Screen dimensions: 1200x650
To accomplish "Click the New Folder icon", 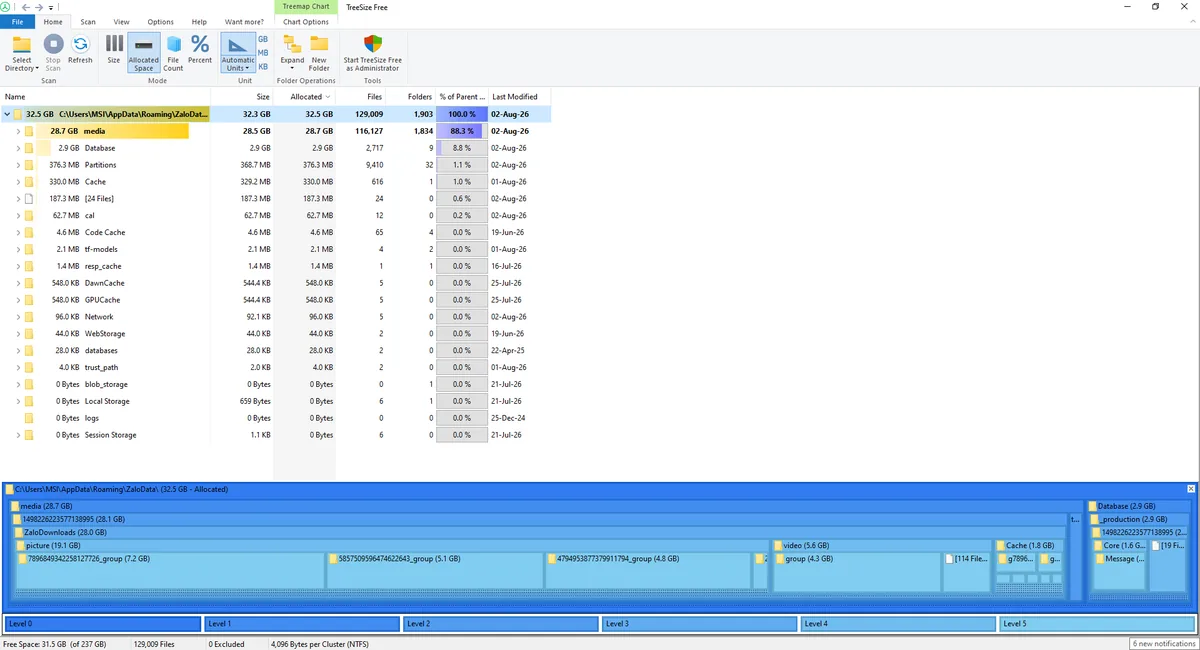I will tap(319, 44).
